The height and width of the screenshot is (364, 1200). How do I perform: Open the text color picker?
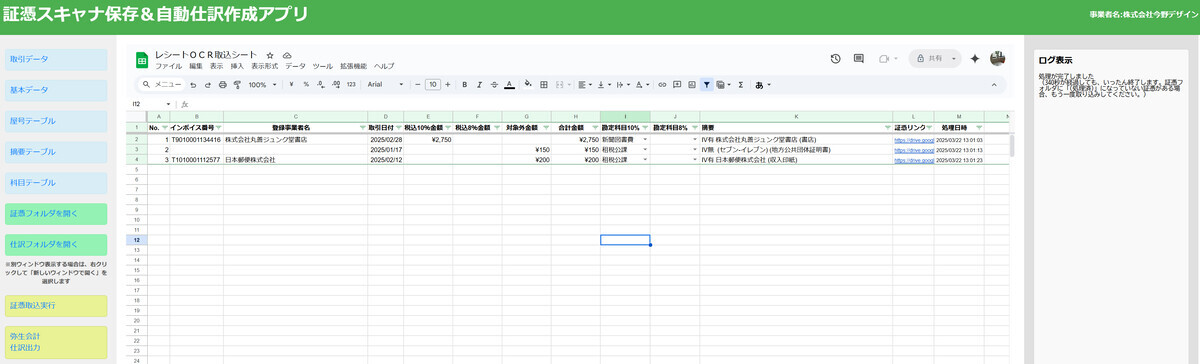tap(509, 85)
